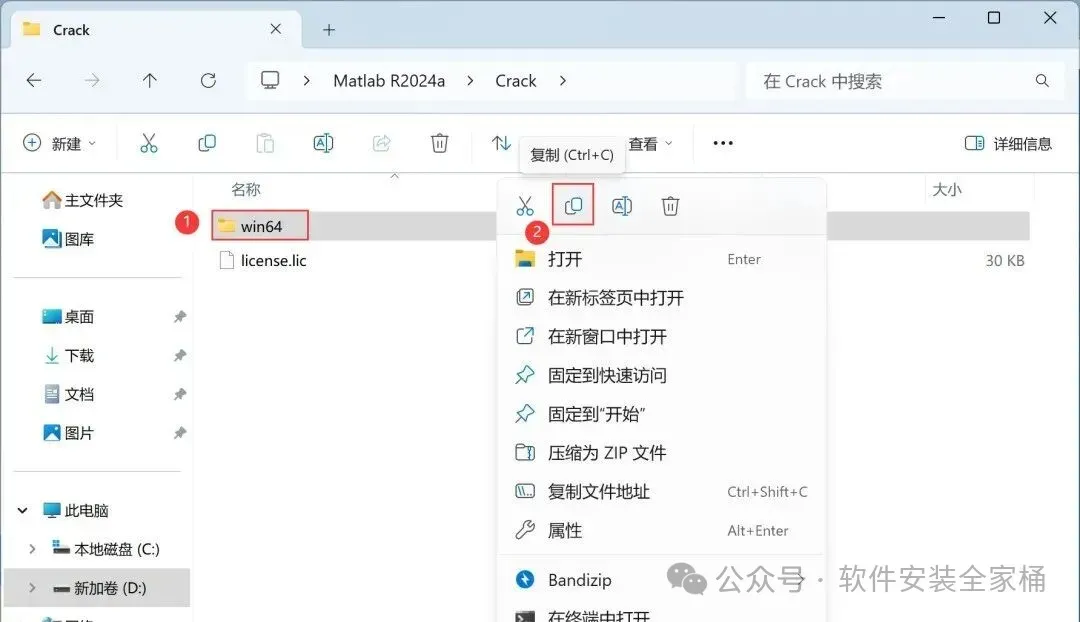Open Desktop (桌面) in the sidebar
The image size is (1080, 622).
[68, 317]
